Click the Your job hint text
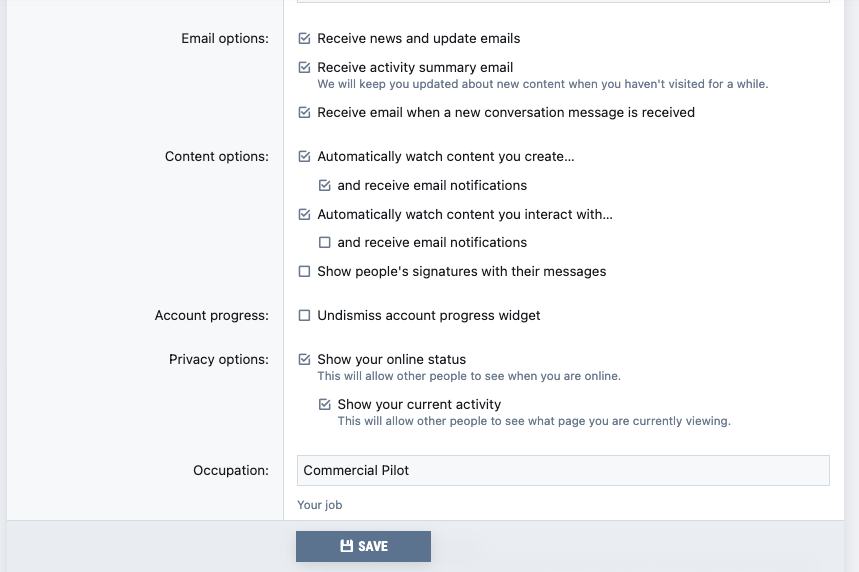Screen dimensions: 859x572 (319, 505)
